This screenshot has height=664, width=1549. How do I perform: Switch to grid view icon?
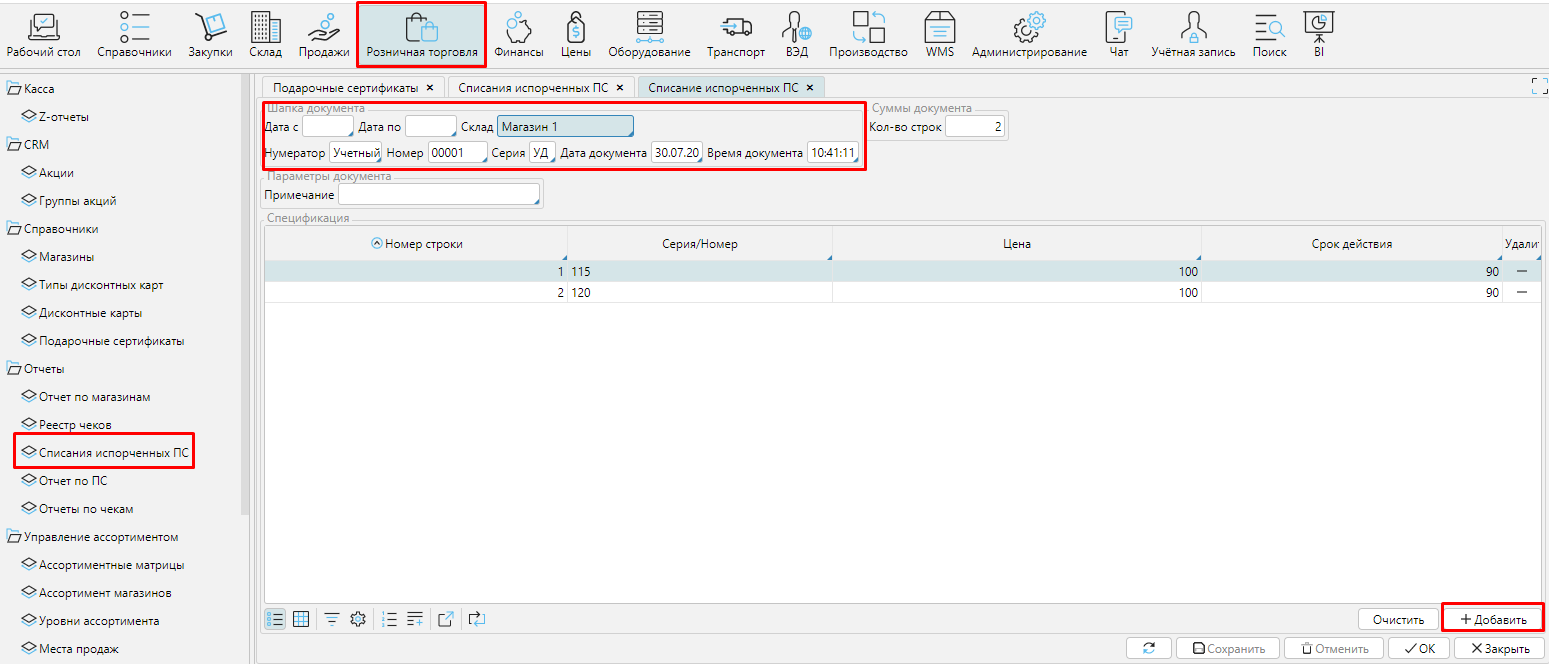click(301, 619)
